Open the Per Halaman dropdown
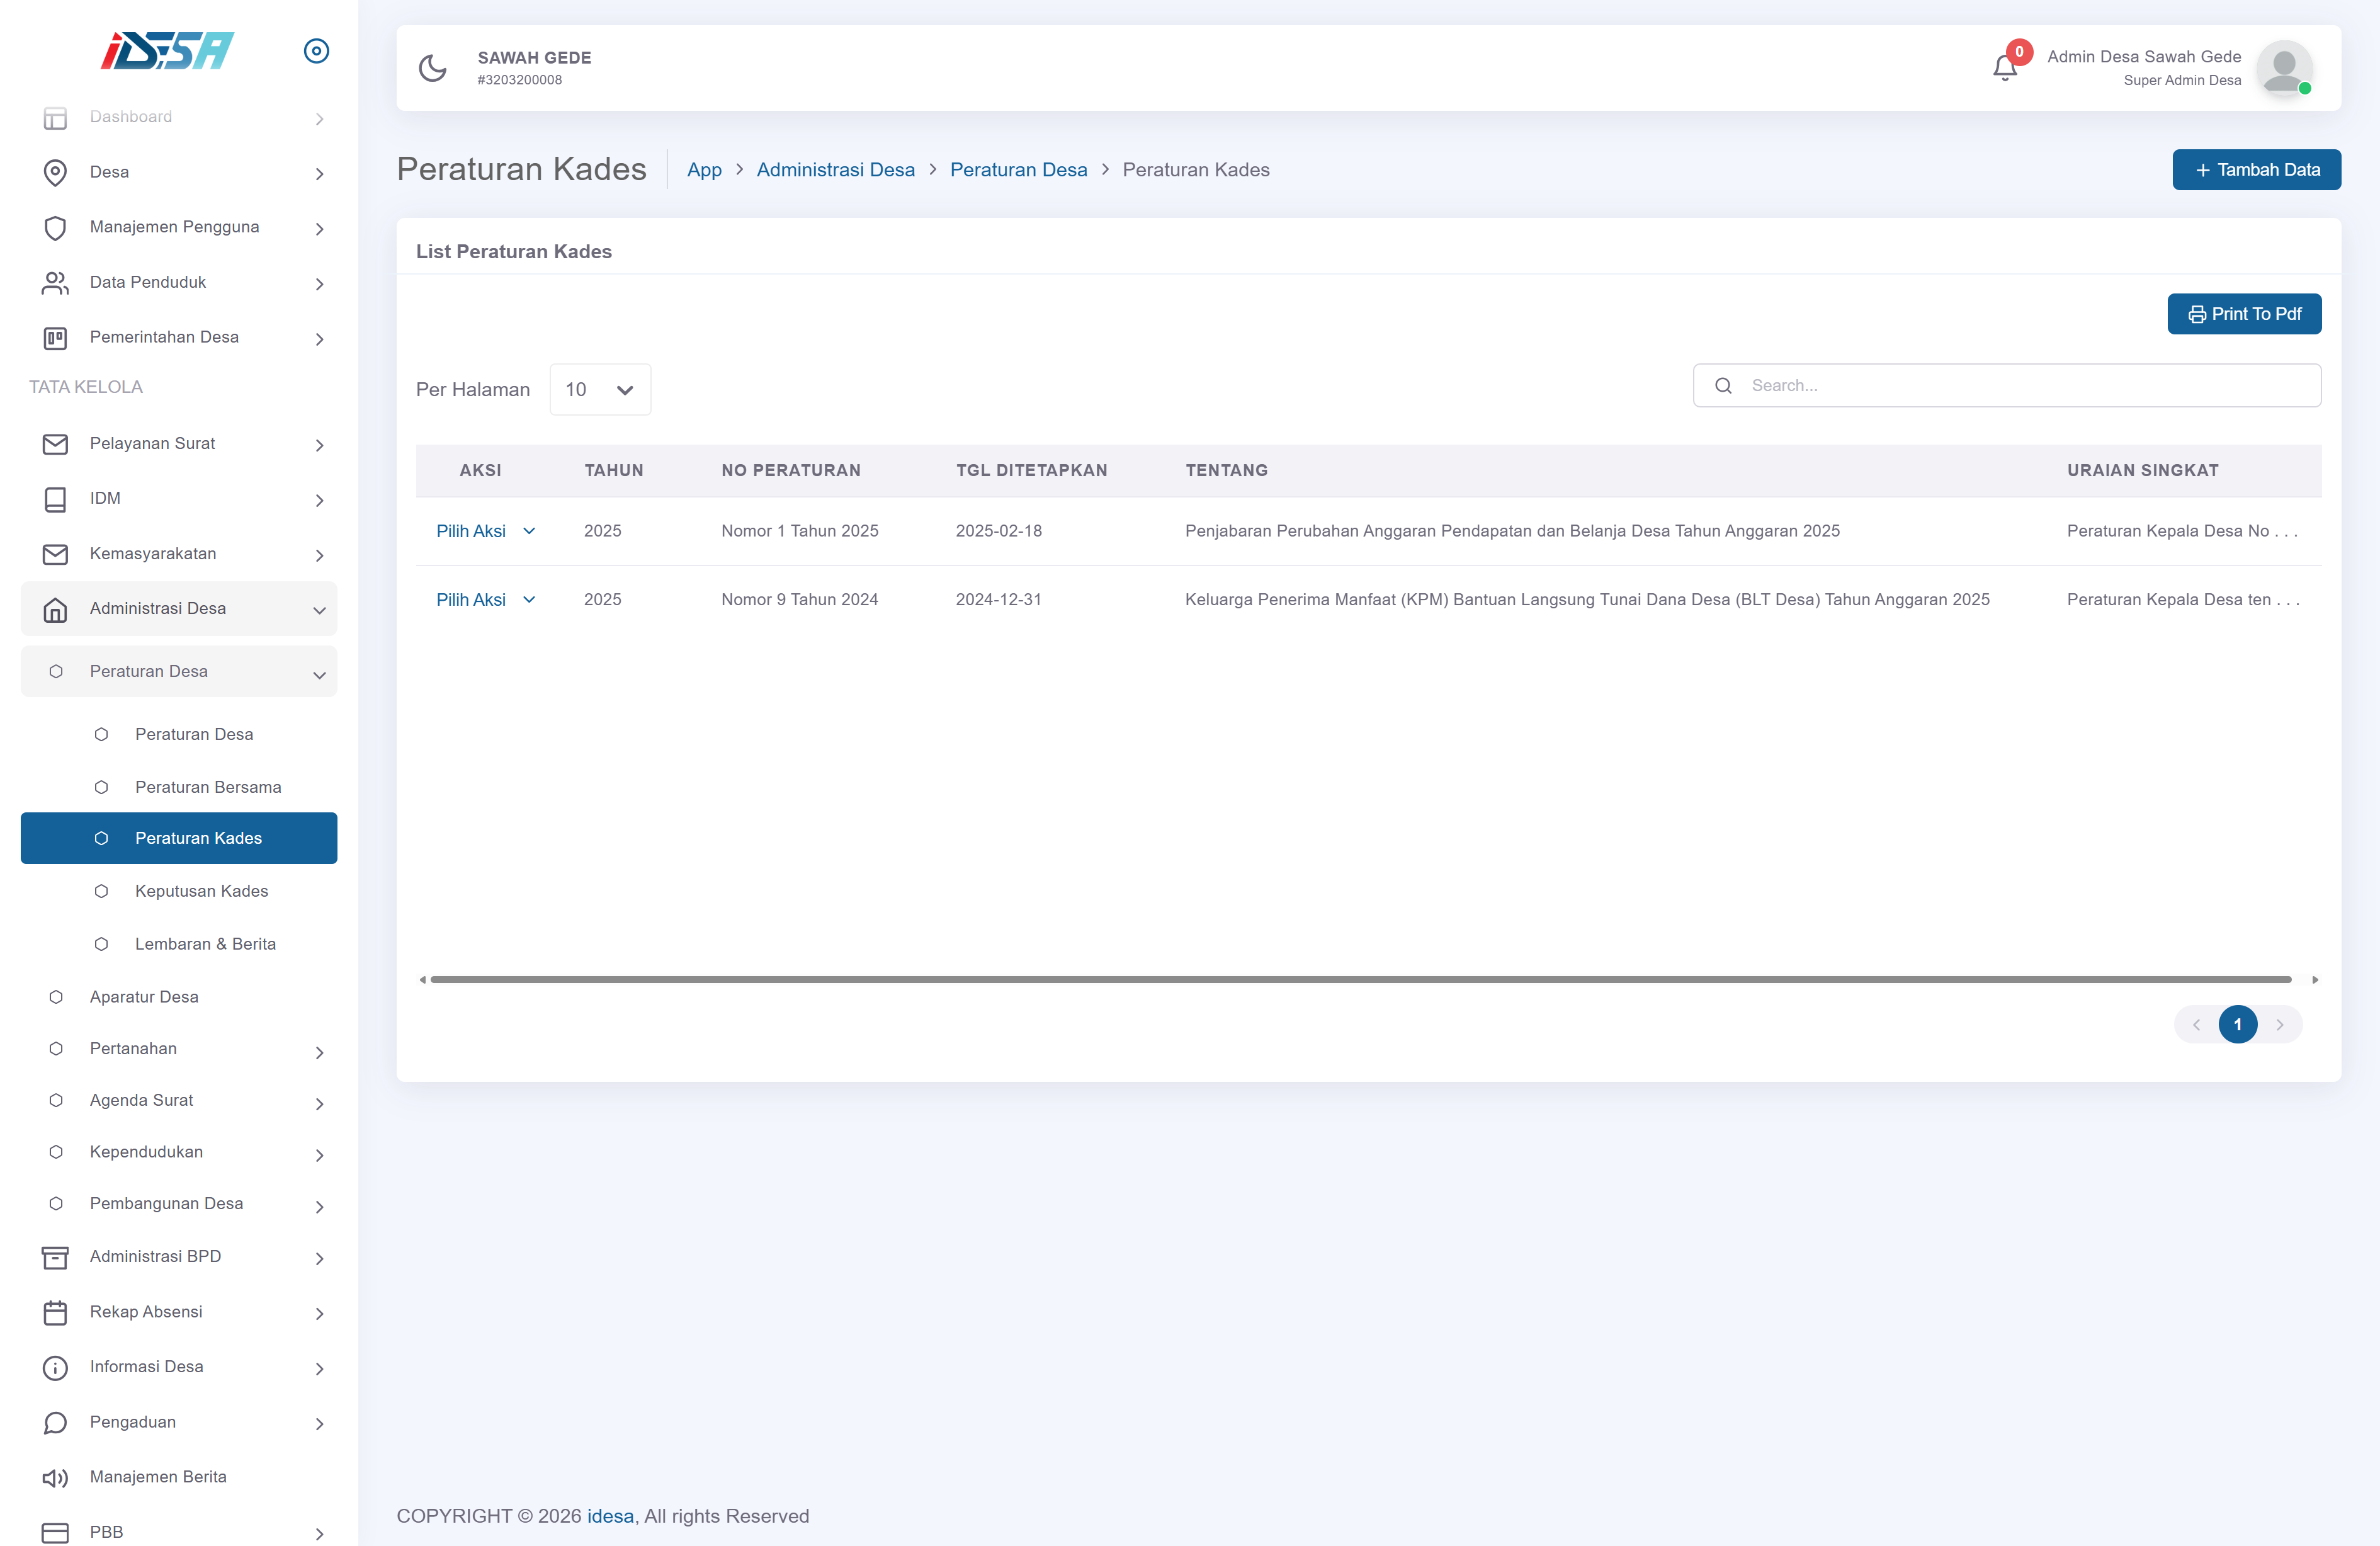The image size is (2380, 1546). 599,390
